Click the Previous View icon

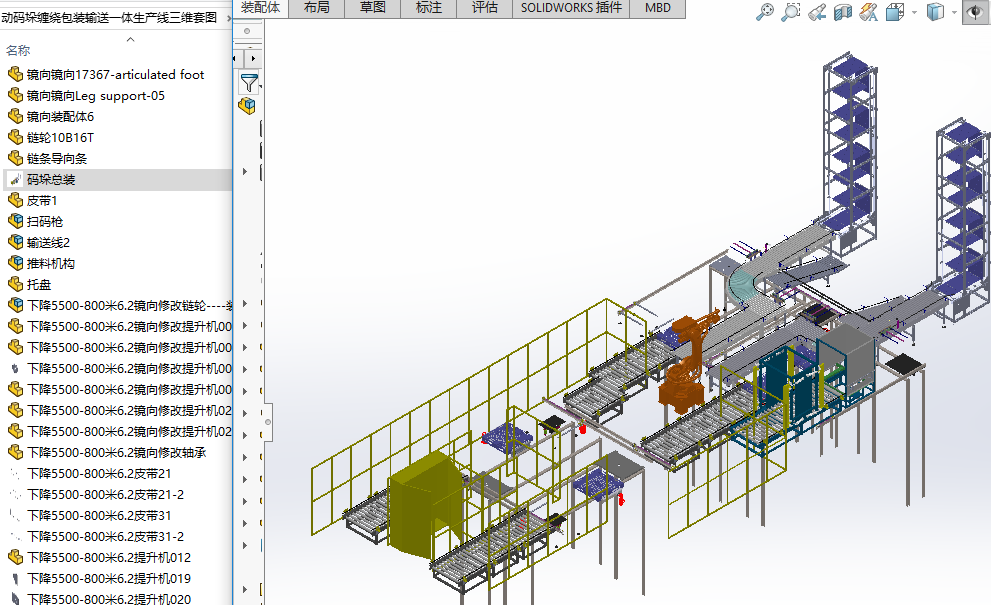pyautogui.click(x=817, y=12)
